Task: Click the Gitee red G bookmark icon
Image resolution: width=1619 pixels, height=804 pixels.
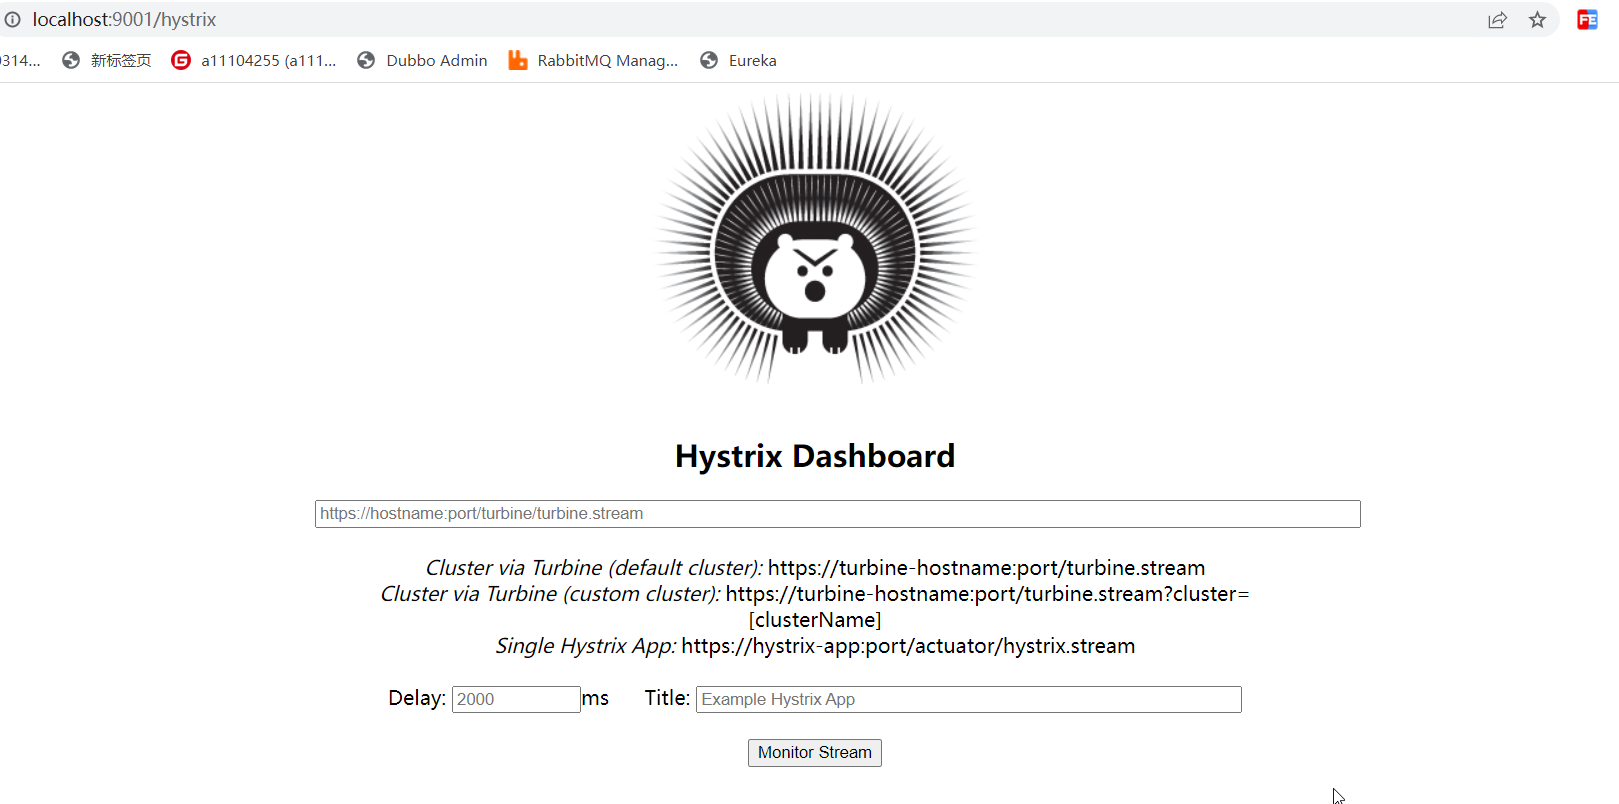Action: 181,60
